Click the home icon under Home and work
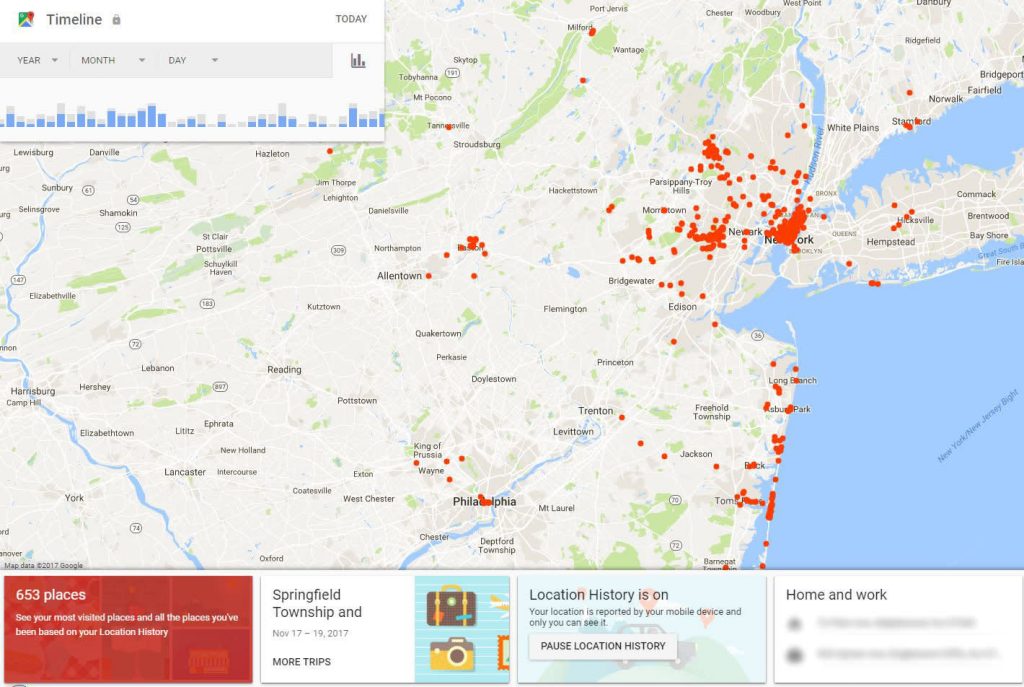The height and width of the screenshot is (687, 1024). [x=794, y=624]
